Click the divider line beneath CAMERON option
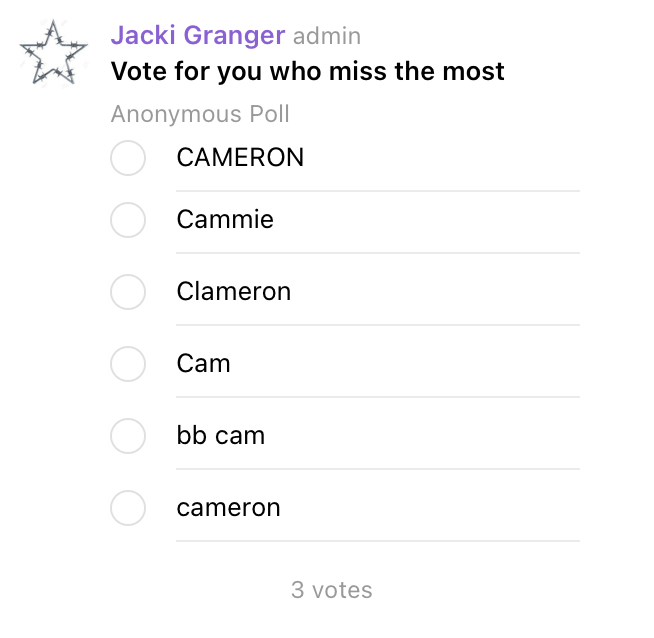 coord(378,191)
